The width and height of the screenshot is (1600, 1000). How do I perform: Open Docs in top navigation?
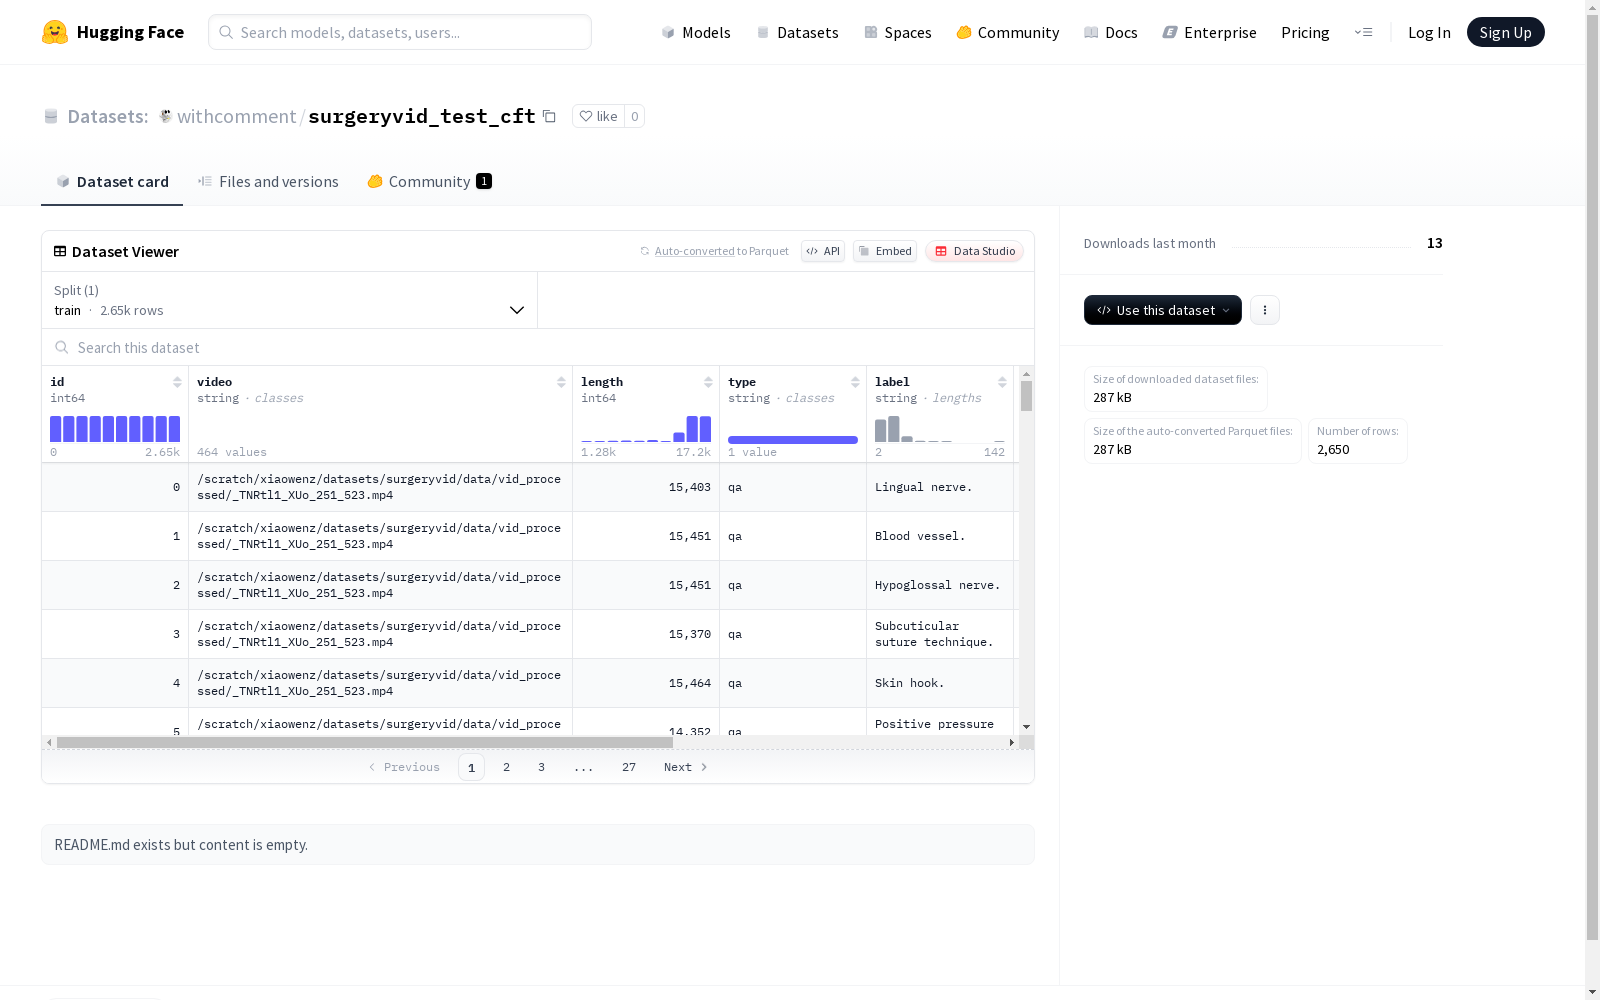tap(1111, 32)
